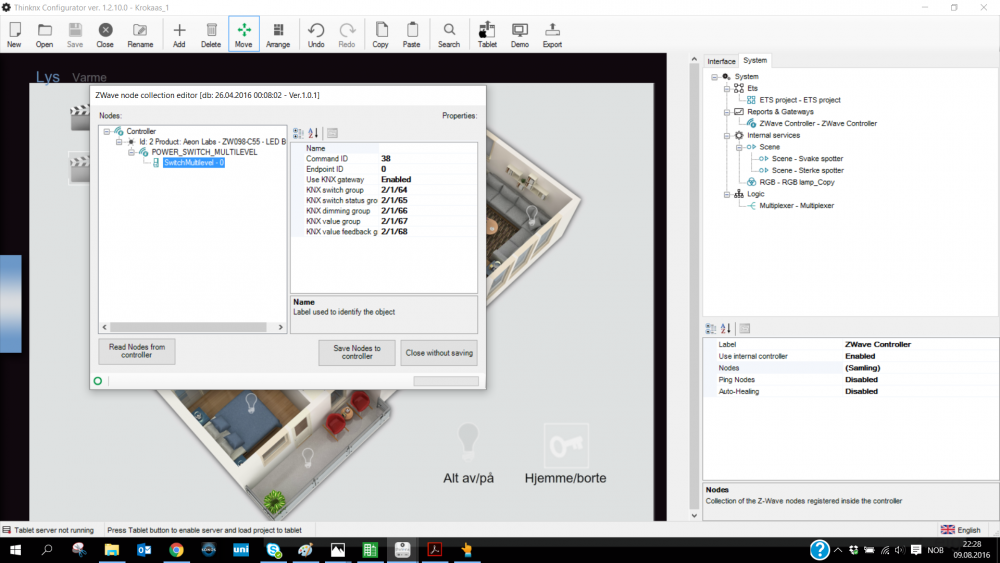
Task: Click the Undo toolbar icon
Action: pyautogui.click(x=316, y=34)
